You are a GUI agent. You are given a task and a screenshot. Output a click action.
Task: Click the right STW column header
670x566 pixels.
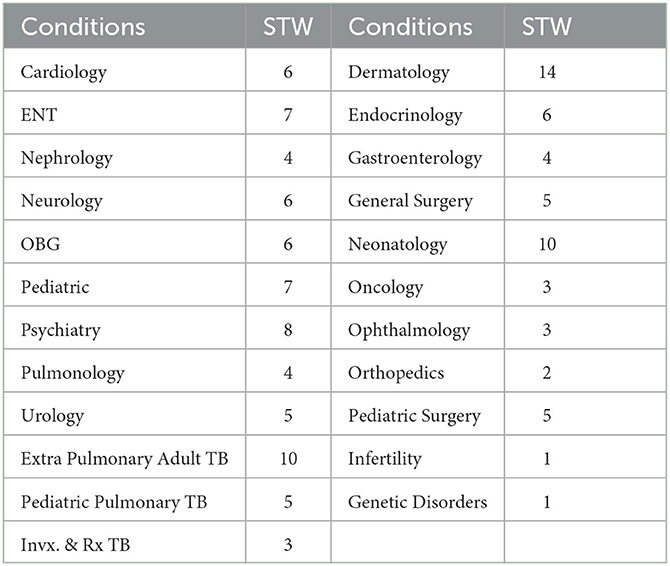pyautogui.click(x=585, y=26)
